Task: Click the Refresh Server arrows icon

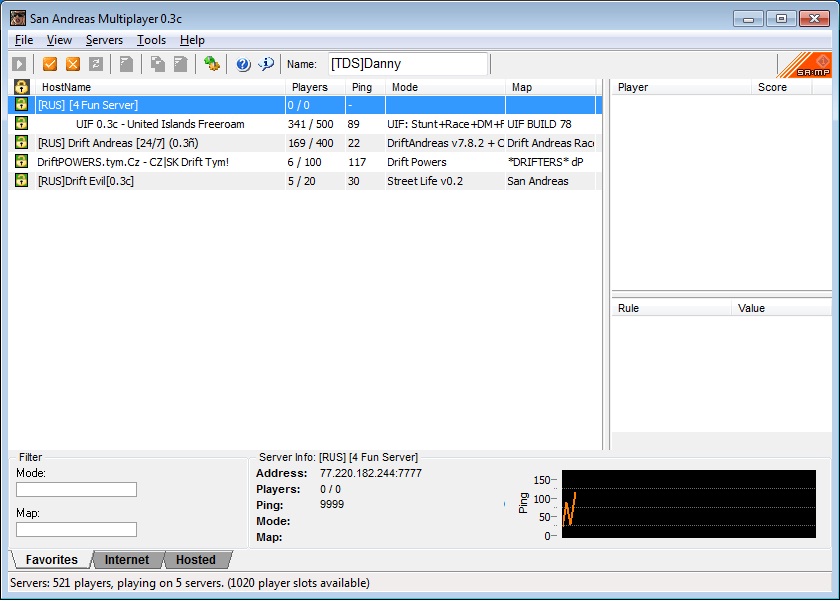Action: pos(96,64)
